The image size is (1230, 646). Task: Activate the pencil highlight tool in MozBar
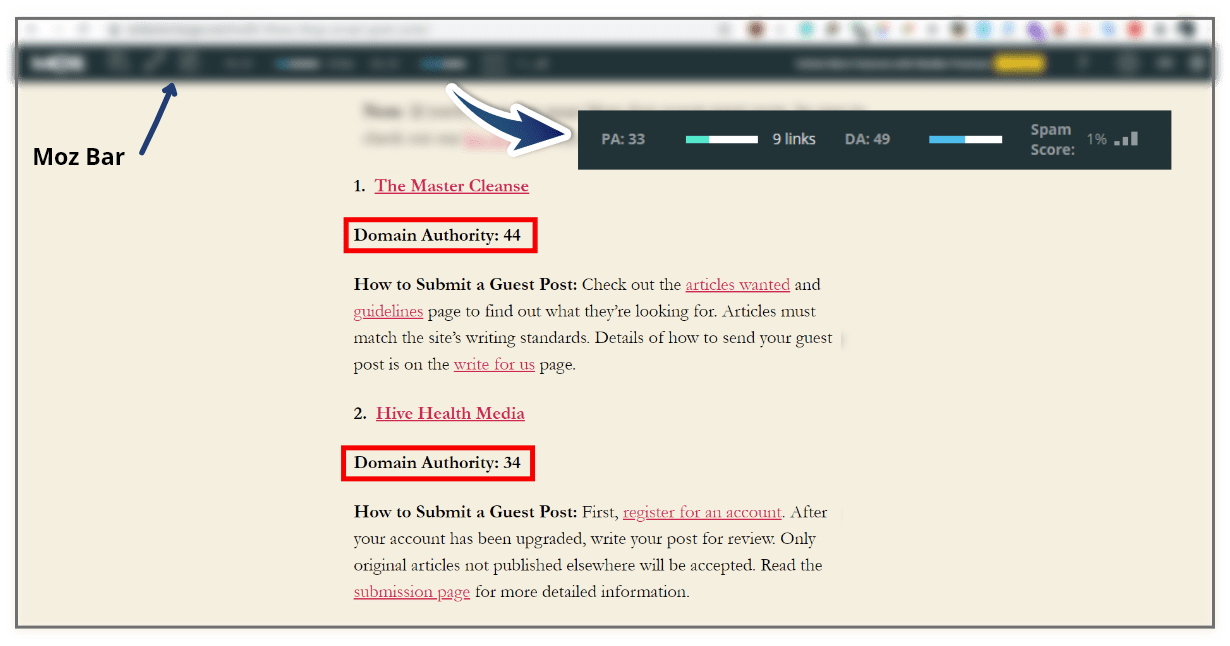(x=152, y=64)
